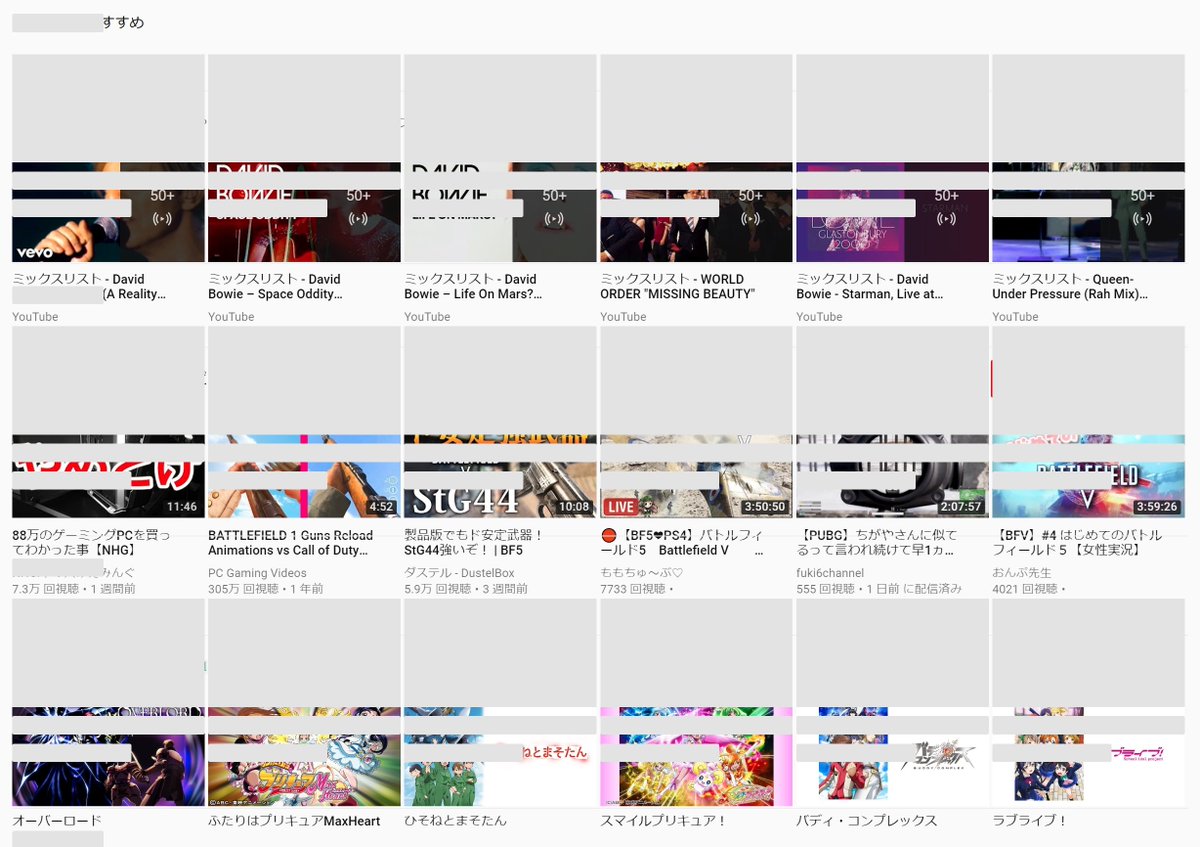Click the 3:50:50 duration badge
1200x847 pixels.
coord(764,507)
